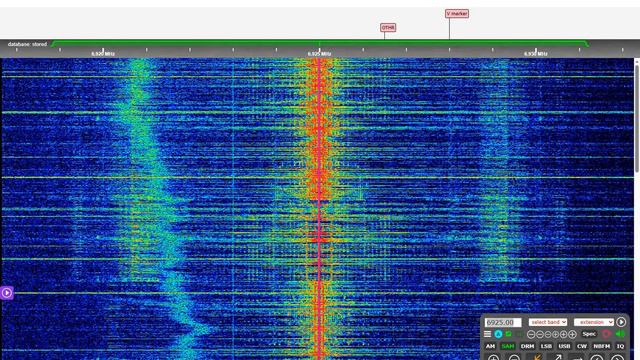This screenshot has height=360, width=640.
Task: Select DRM demodulation mode
Action: coord(527,346)
